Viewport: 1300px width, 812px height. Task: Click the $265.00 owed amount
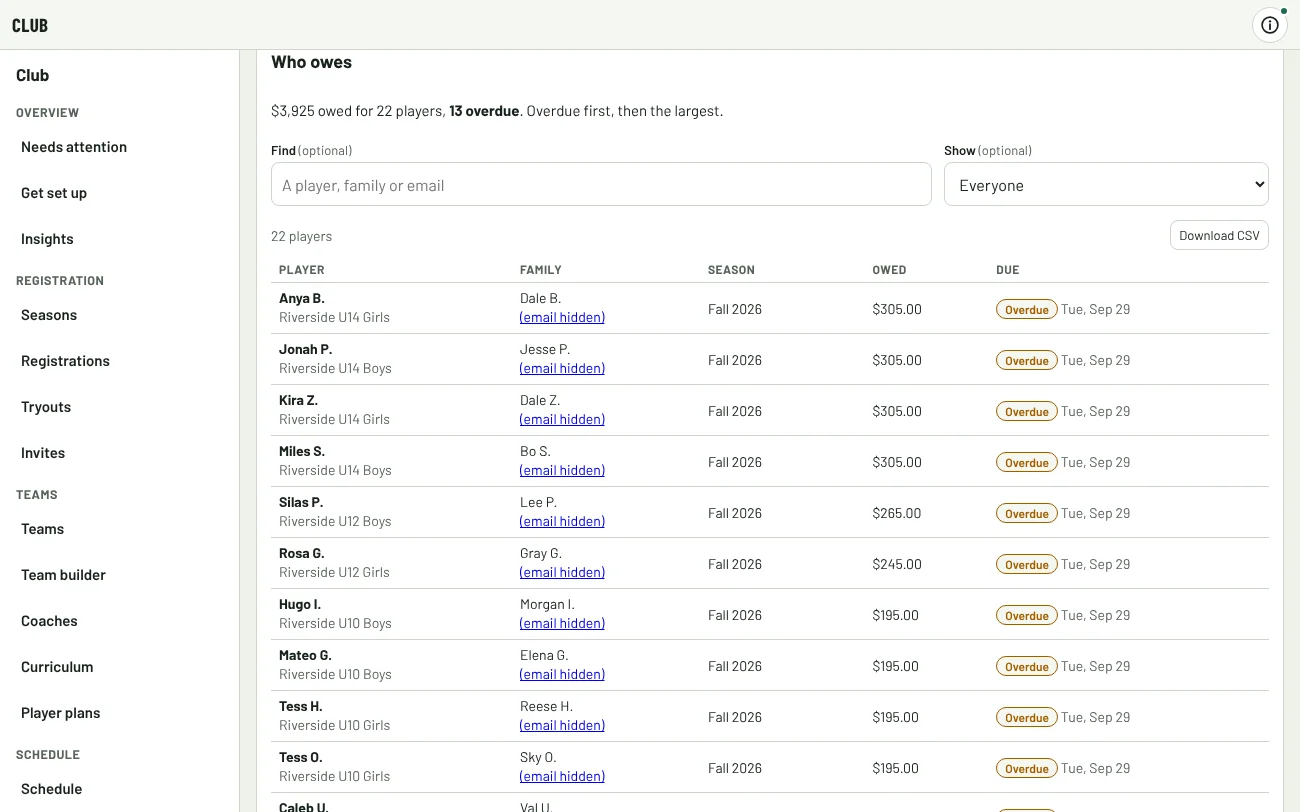897,513
